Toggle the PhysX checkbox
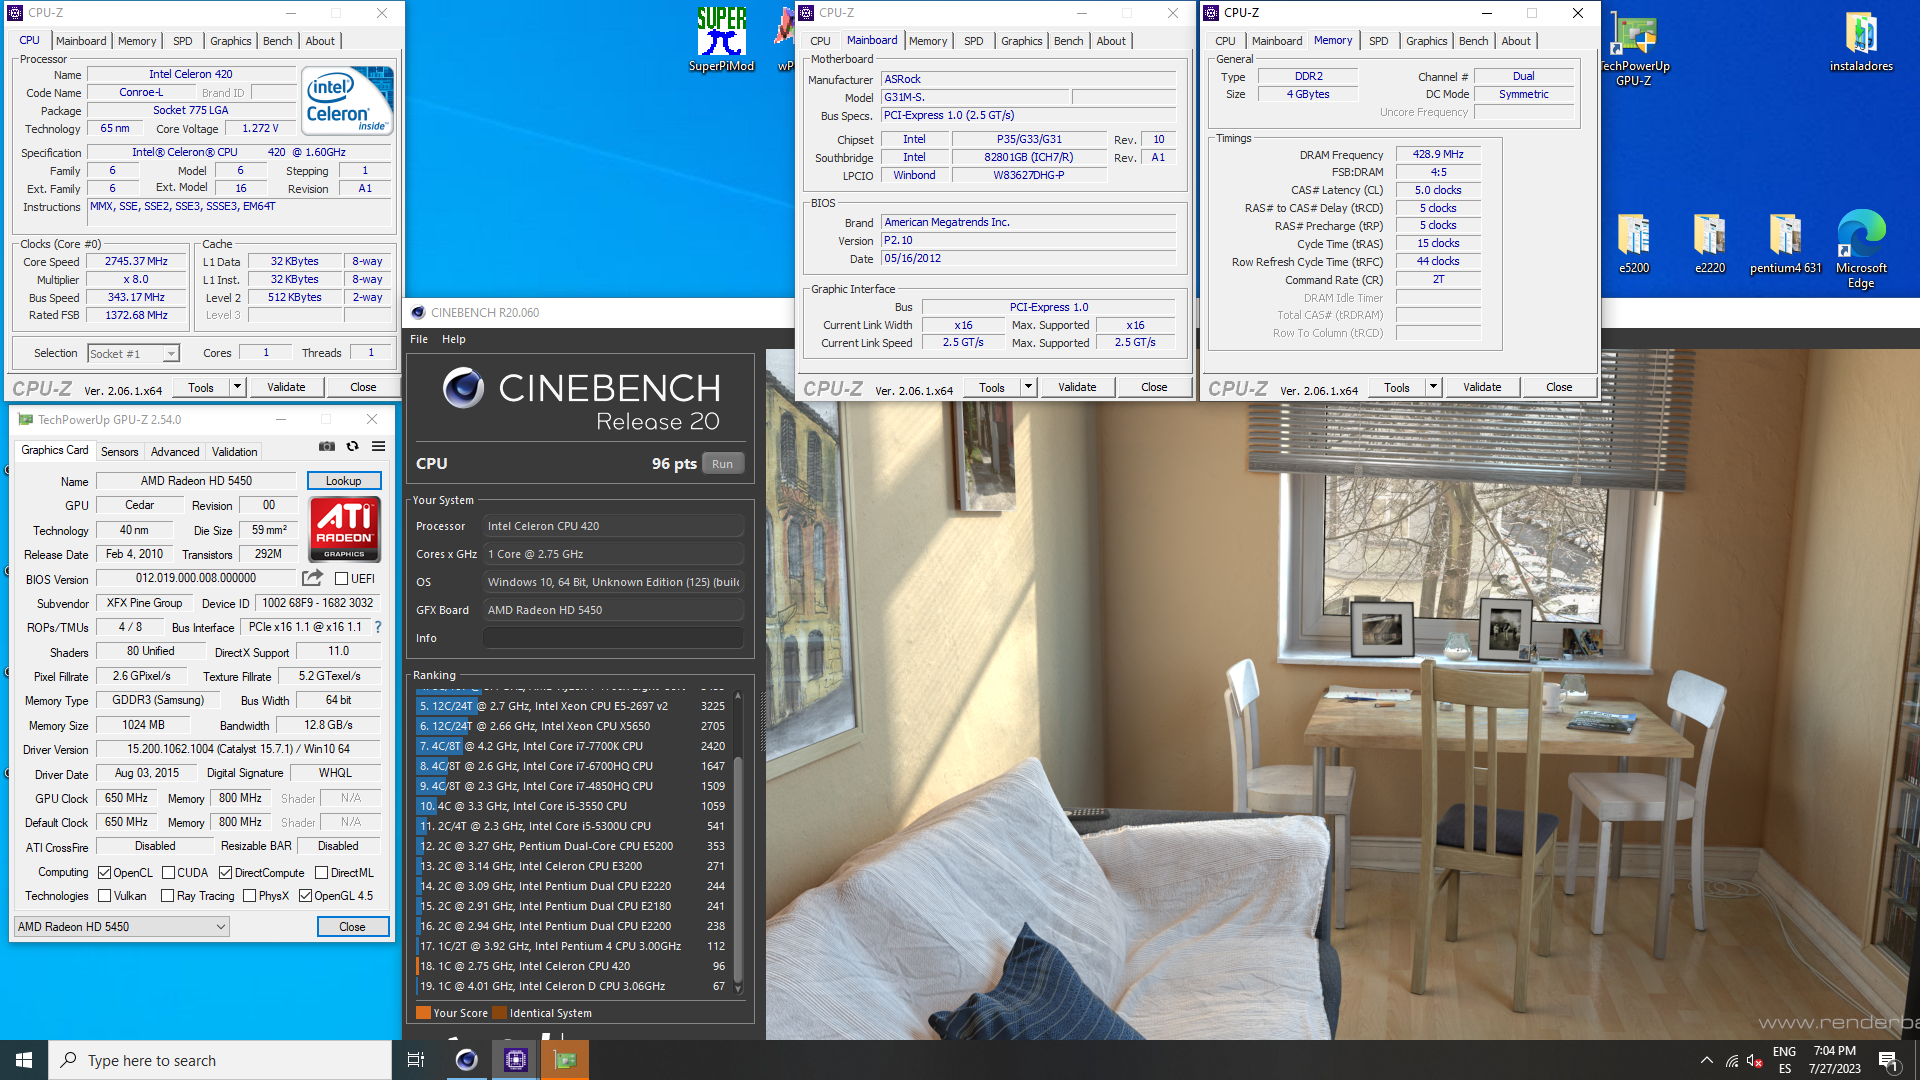Viewport: 1920px width, 1080px height. point(250,895)
